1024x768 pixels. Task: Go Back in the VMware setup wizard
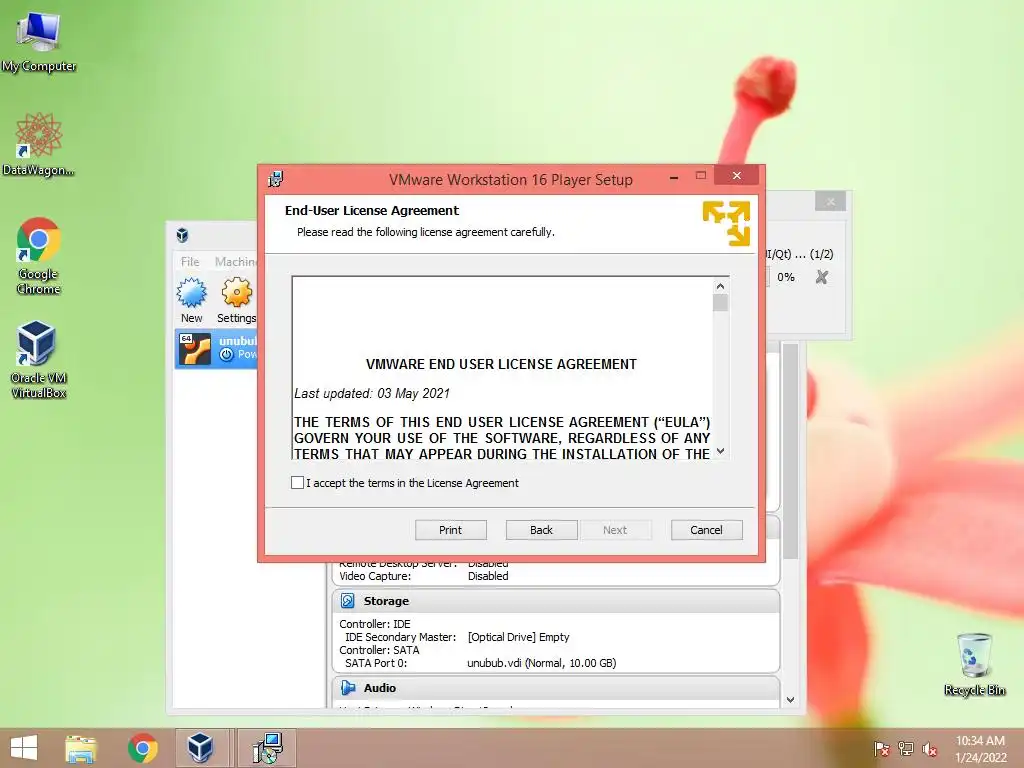coord(541,530)
